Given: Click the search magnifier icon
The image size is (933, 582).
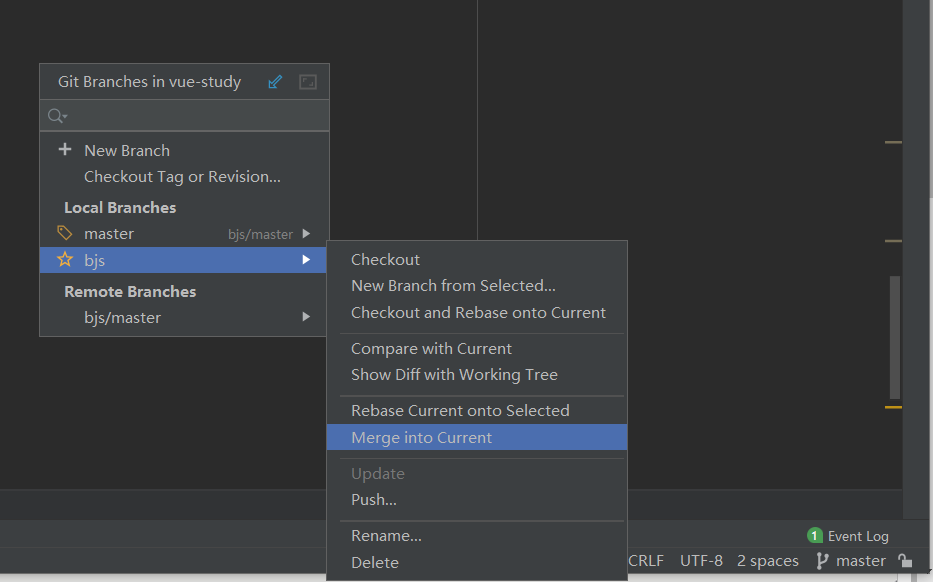Looking at the screenshot, I should click(x=57, y=117).
